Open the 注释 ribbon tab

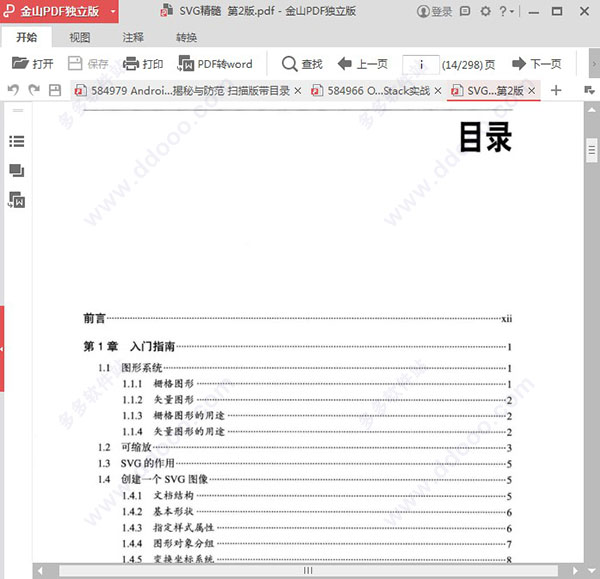click(x=133, y=37)
